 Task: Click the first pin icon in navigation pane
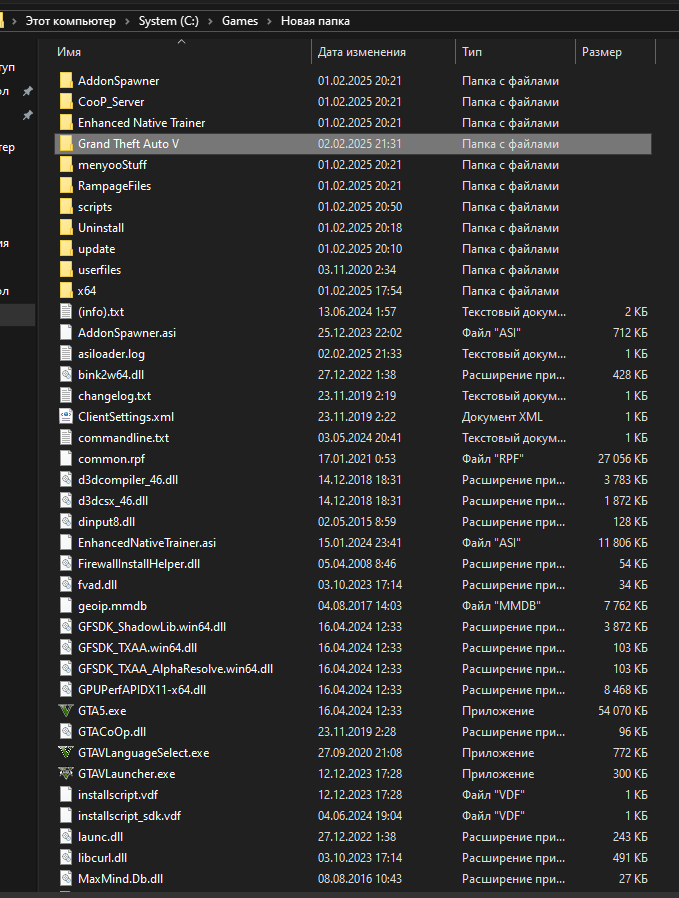[27, 91]
